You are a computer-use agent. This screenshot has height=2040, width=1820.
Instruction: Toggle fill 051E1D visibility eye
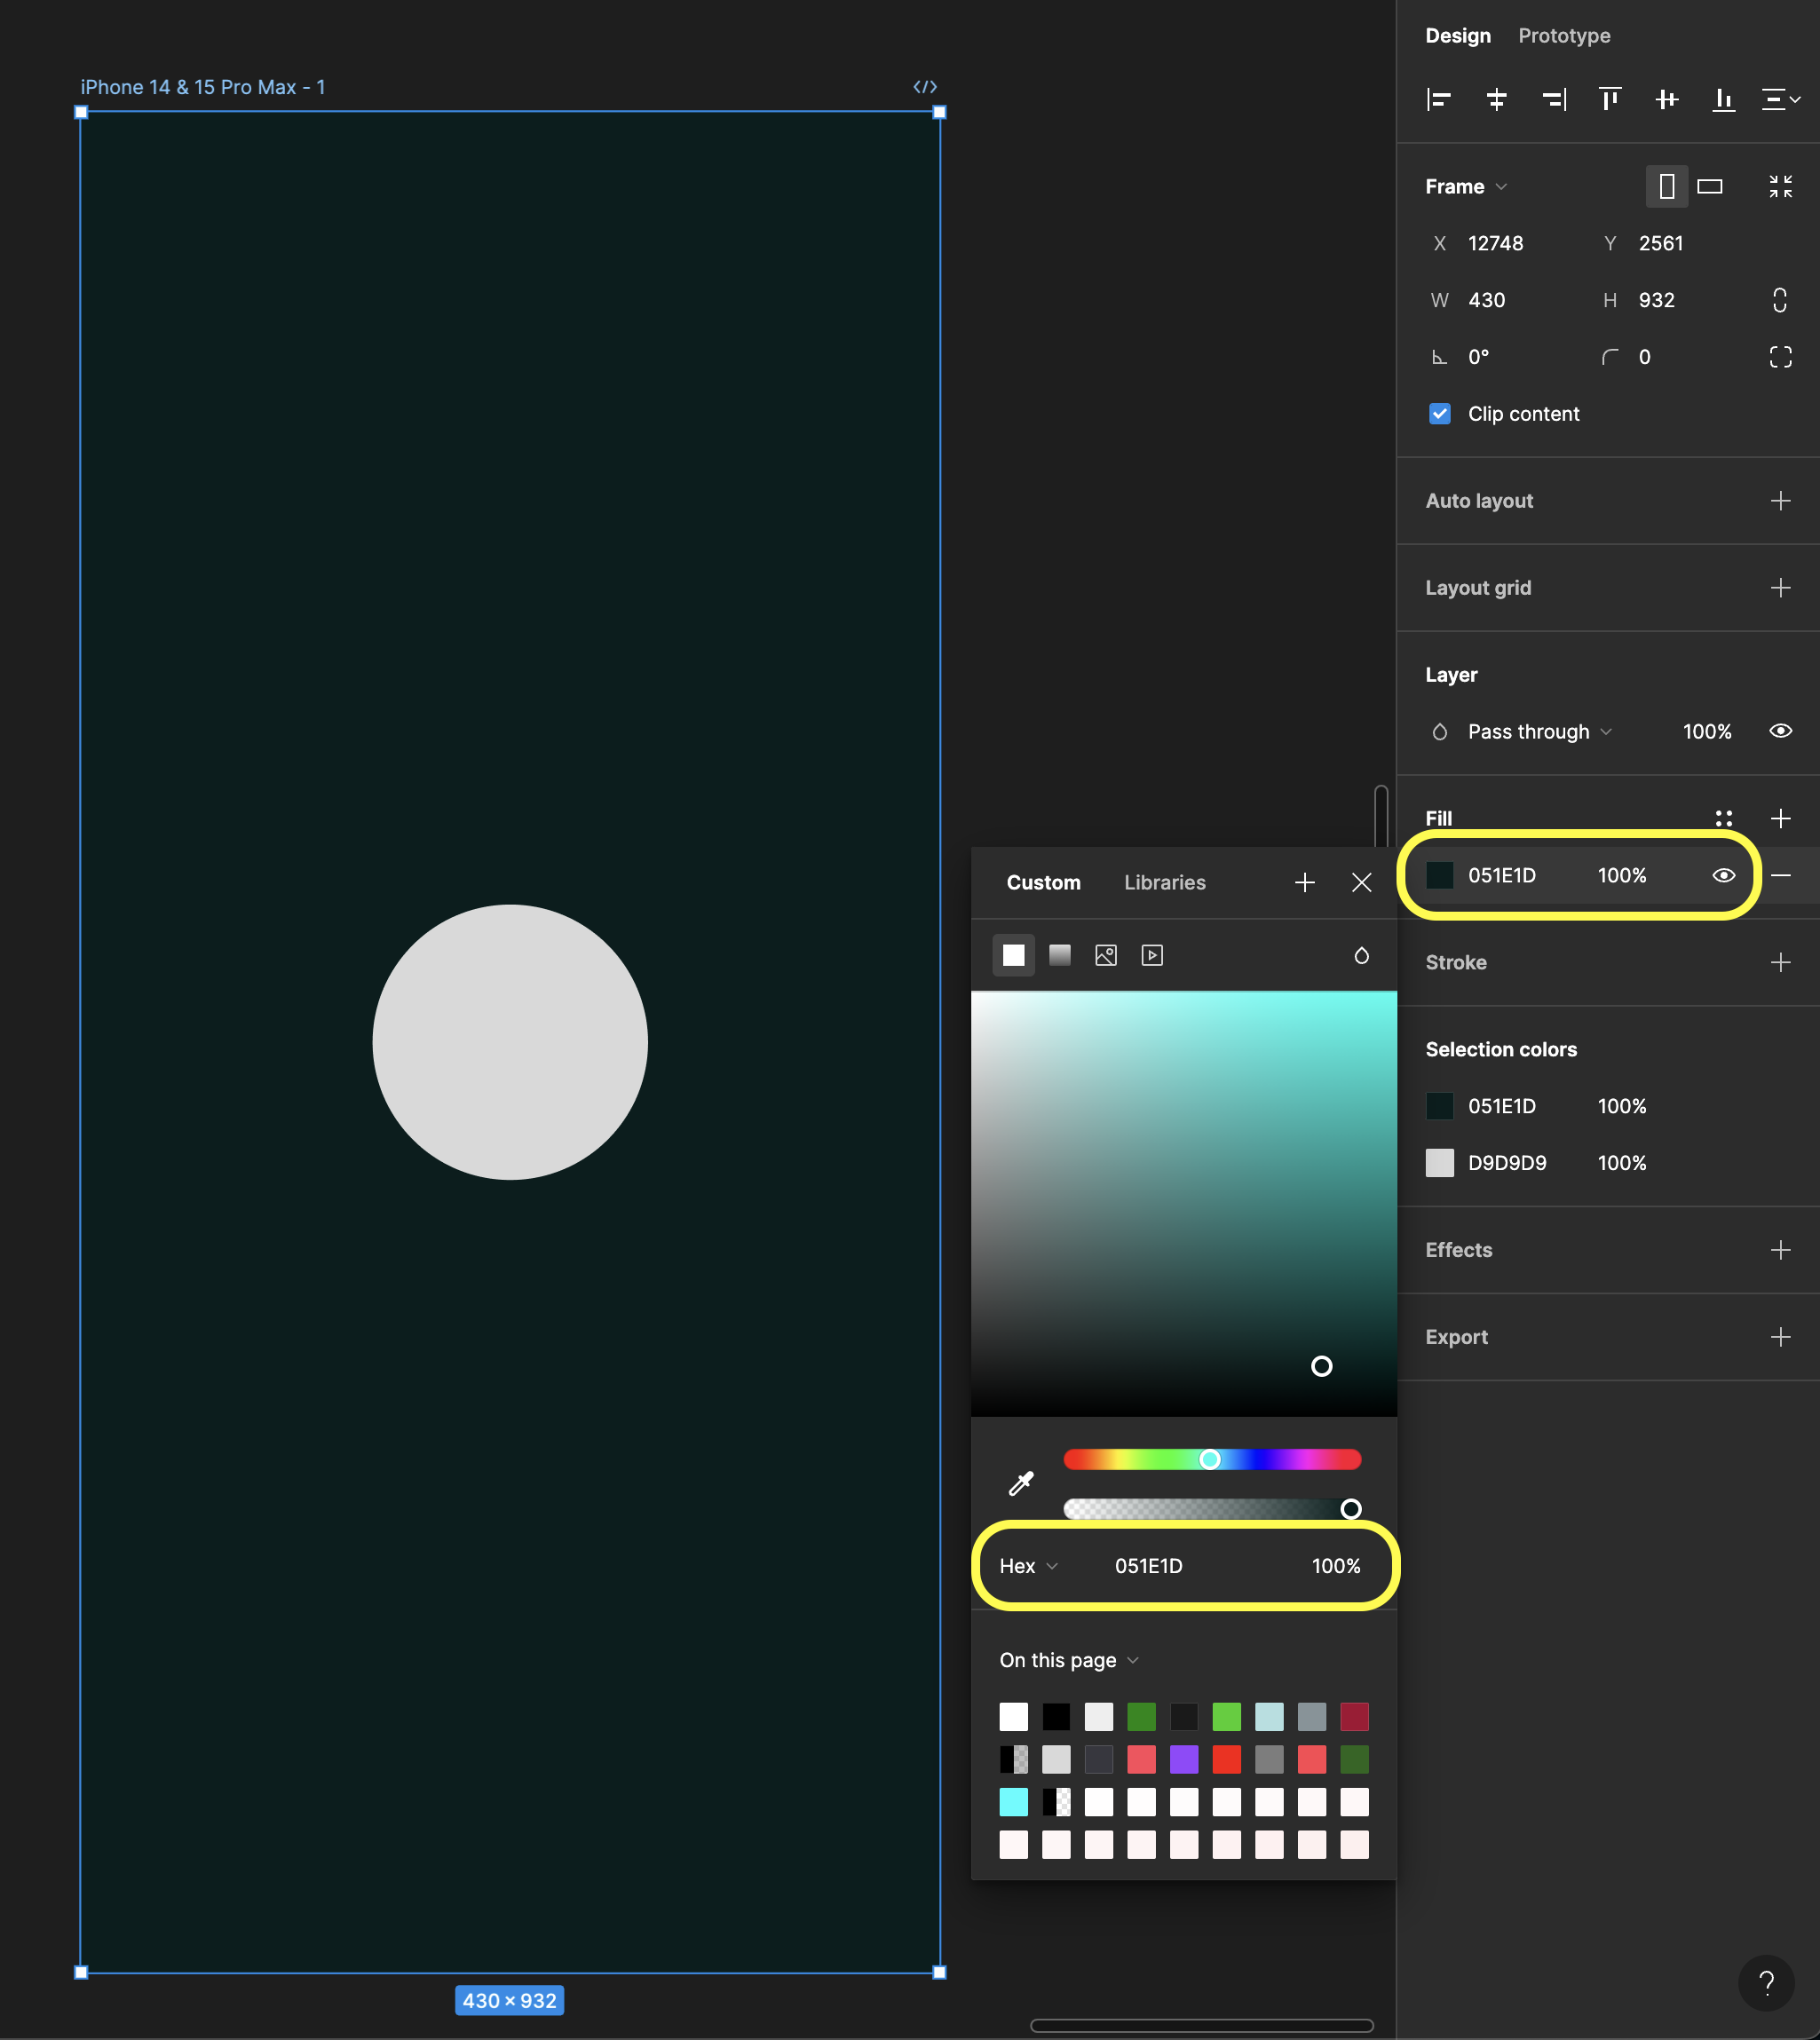(x=1723, y=875)
